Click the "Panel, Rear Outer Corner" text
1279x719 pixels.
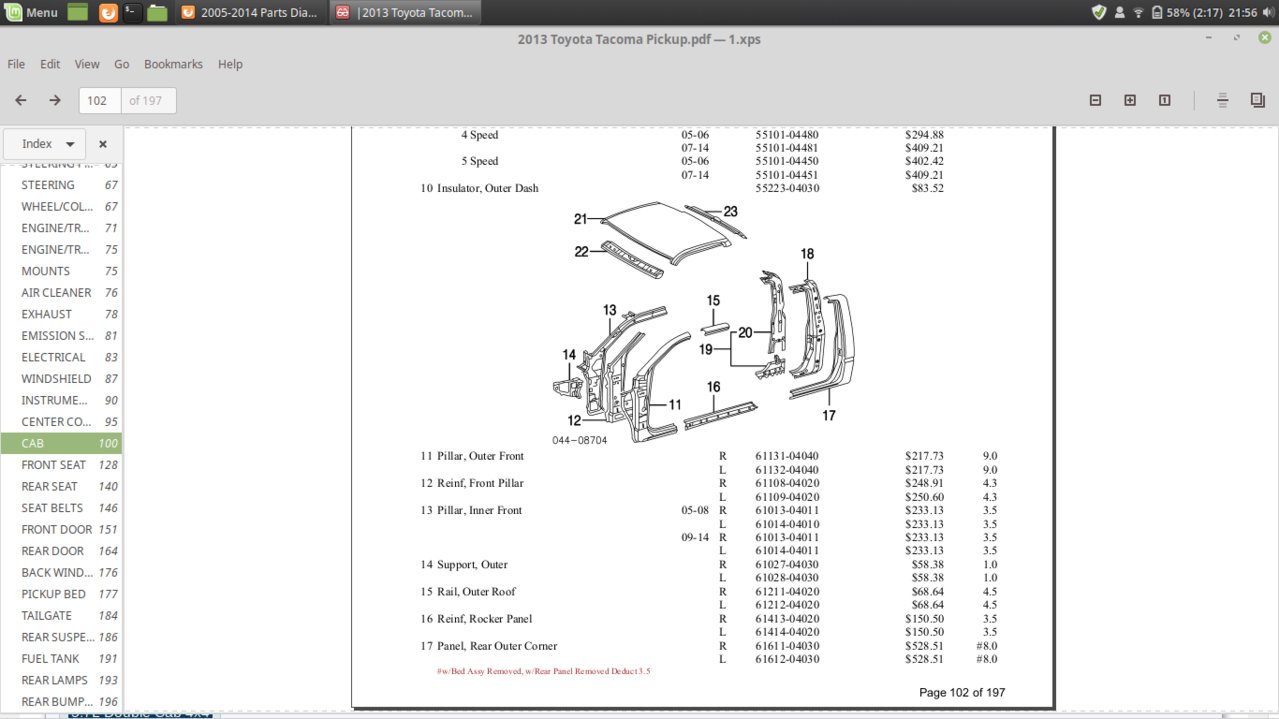[x=497, y=646]
